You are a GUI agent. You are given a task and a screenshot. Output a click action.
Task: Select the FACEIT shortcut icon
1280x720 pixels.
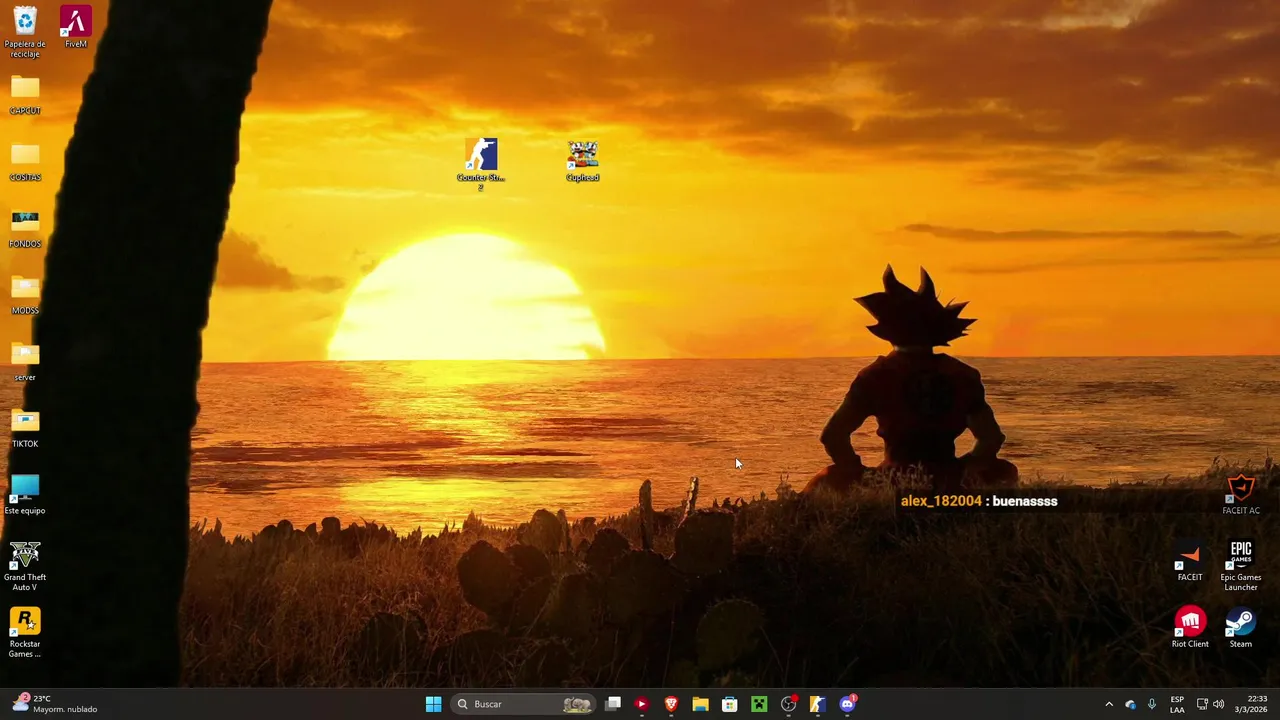pos(1190,562)
